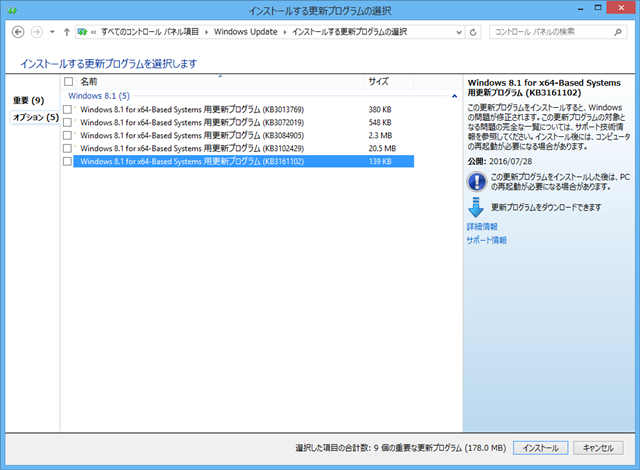Screen dimensions: 640x470
Task: Go up one level with the up arrow
Action: coord(67,32)
